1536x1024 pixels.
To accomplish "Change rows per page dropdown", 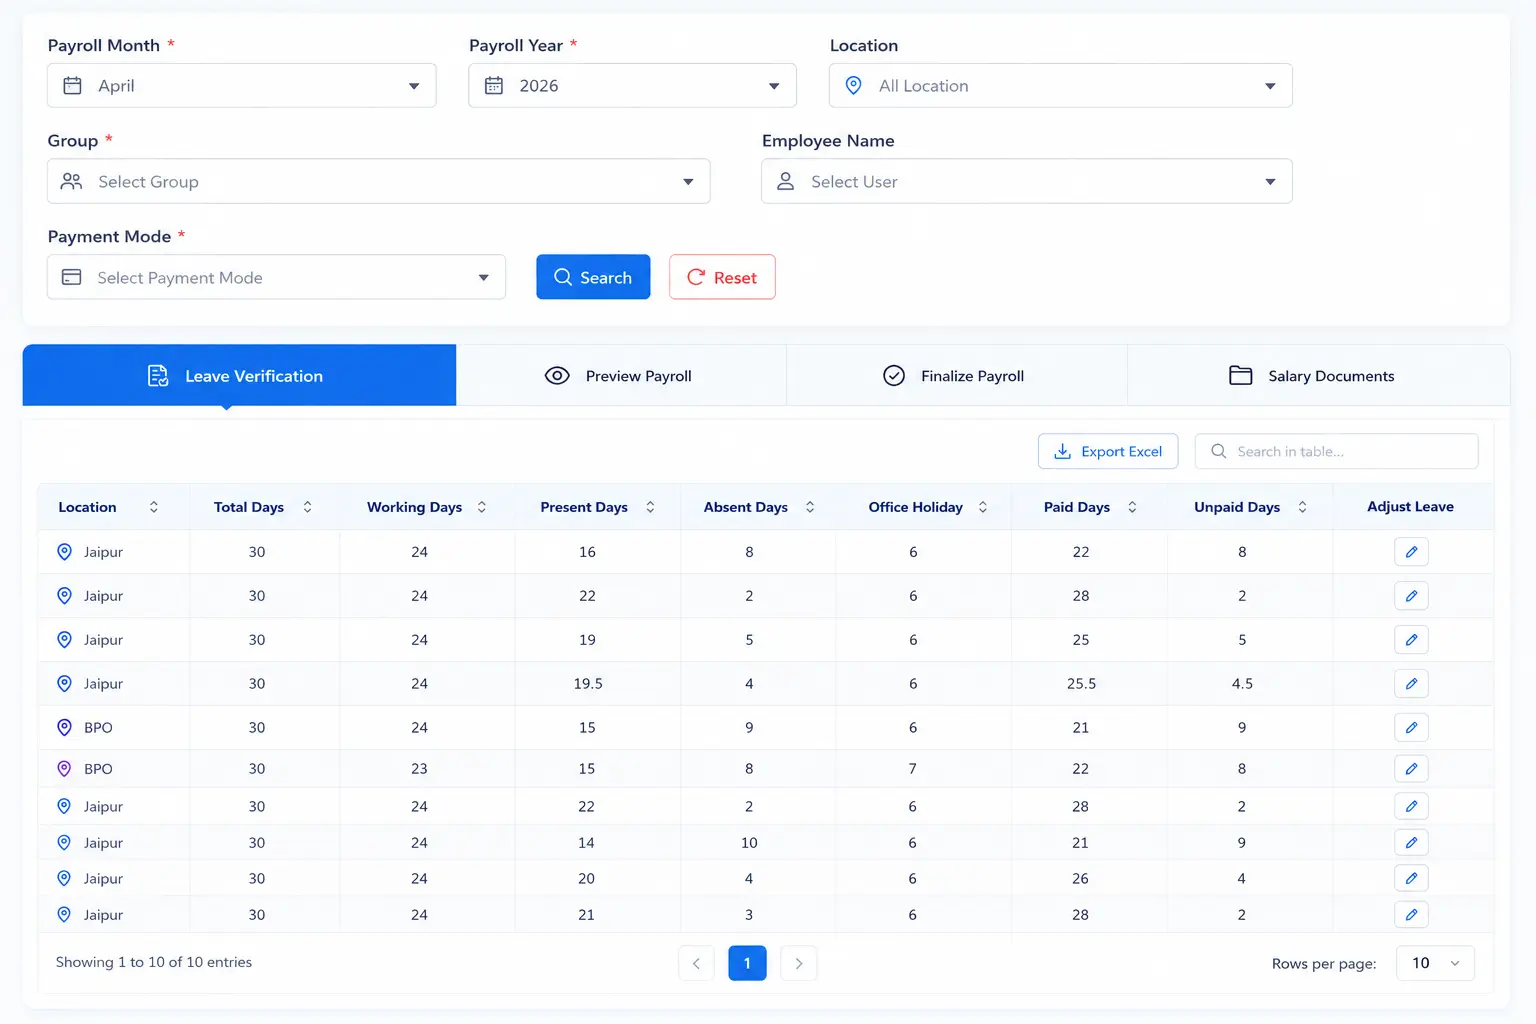I will pos(1435,963).
